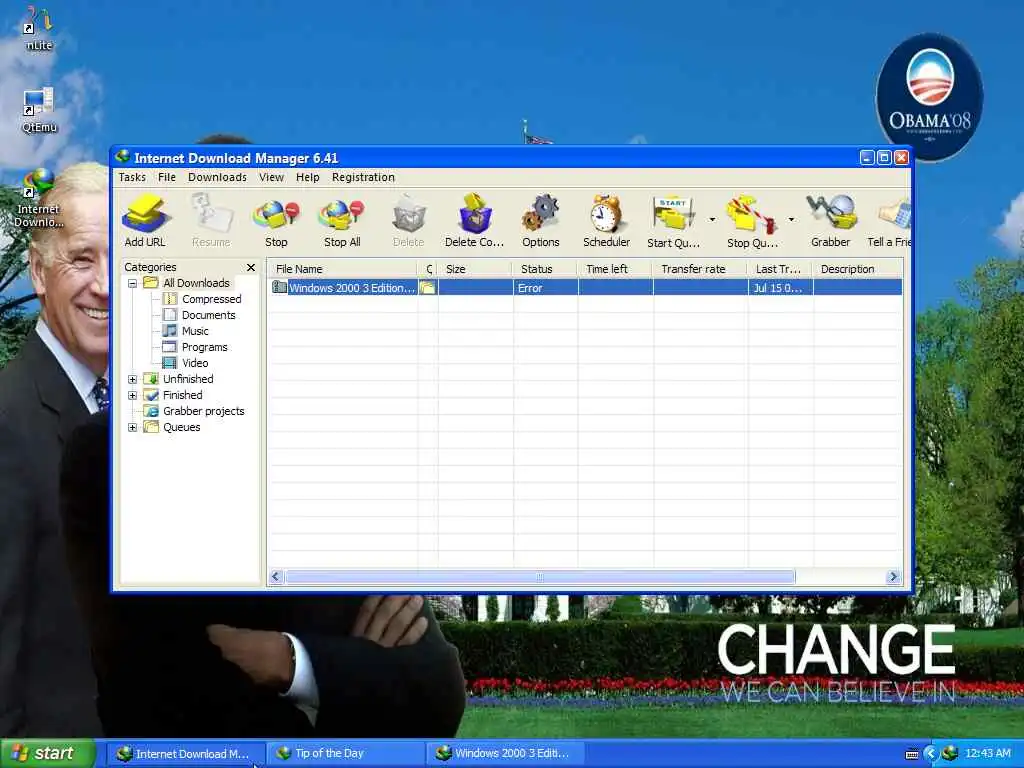This screenshot has height=768, width=1024.
Task: Click the Resume toolbar icon
Action: 211,221
